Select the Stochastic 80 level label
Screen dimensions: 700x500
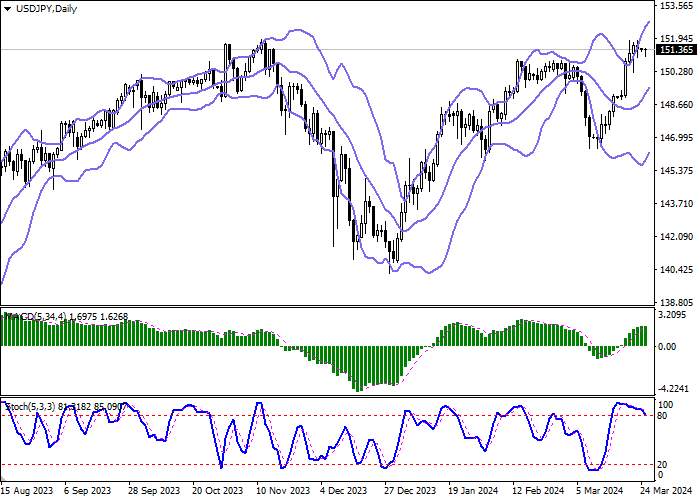[663, 416]
